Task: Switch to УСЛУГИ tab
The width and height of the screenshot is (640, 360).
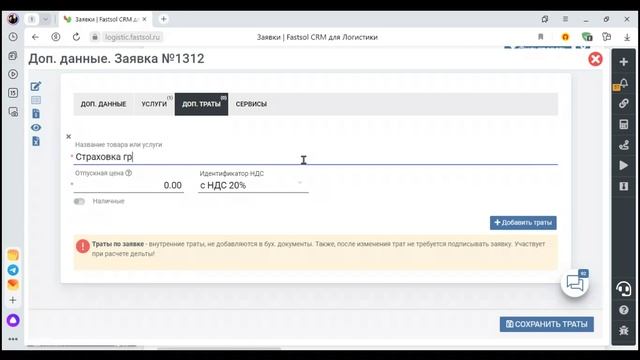Action: coord(154,104)
